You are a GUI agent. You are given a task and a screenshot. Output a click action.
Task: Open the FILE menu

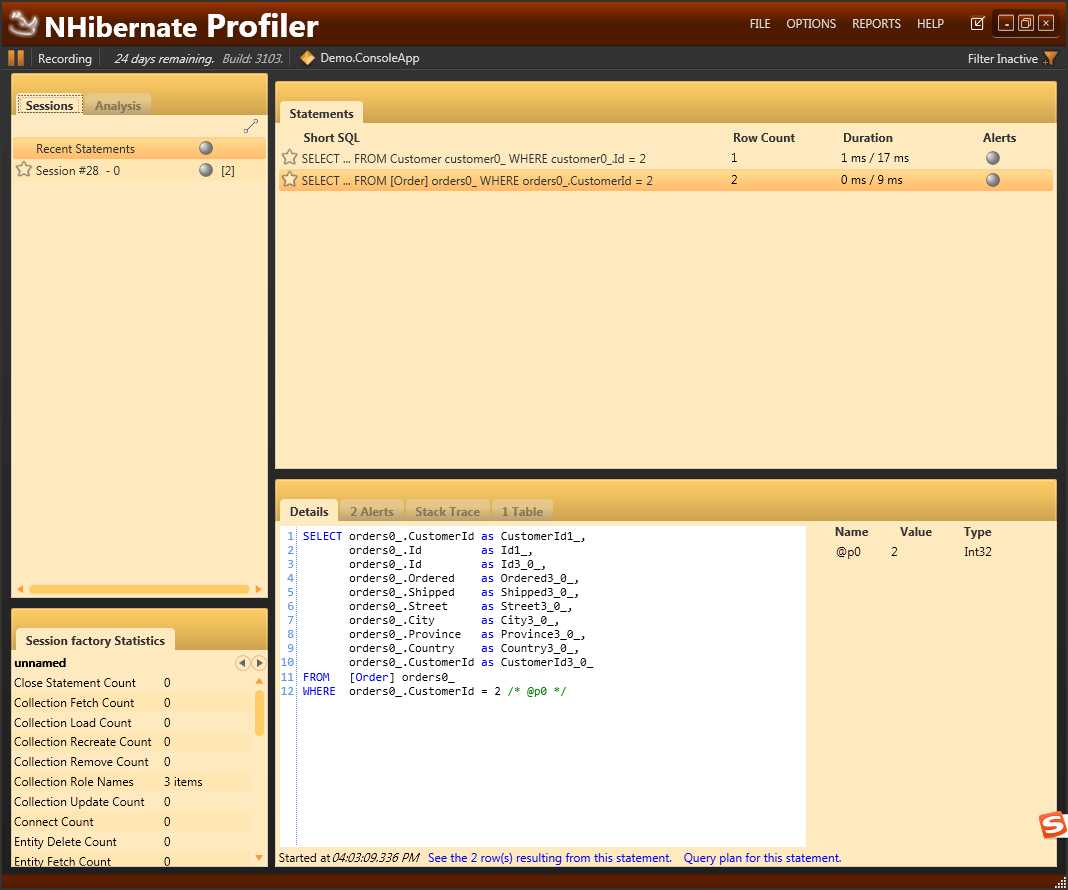point(759,24)
